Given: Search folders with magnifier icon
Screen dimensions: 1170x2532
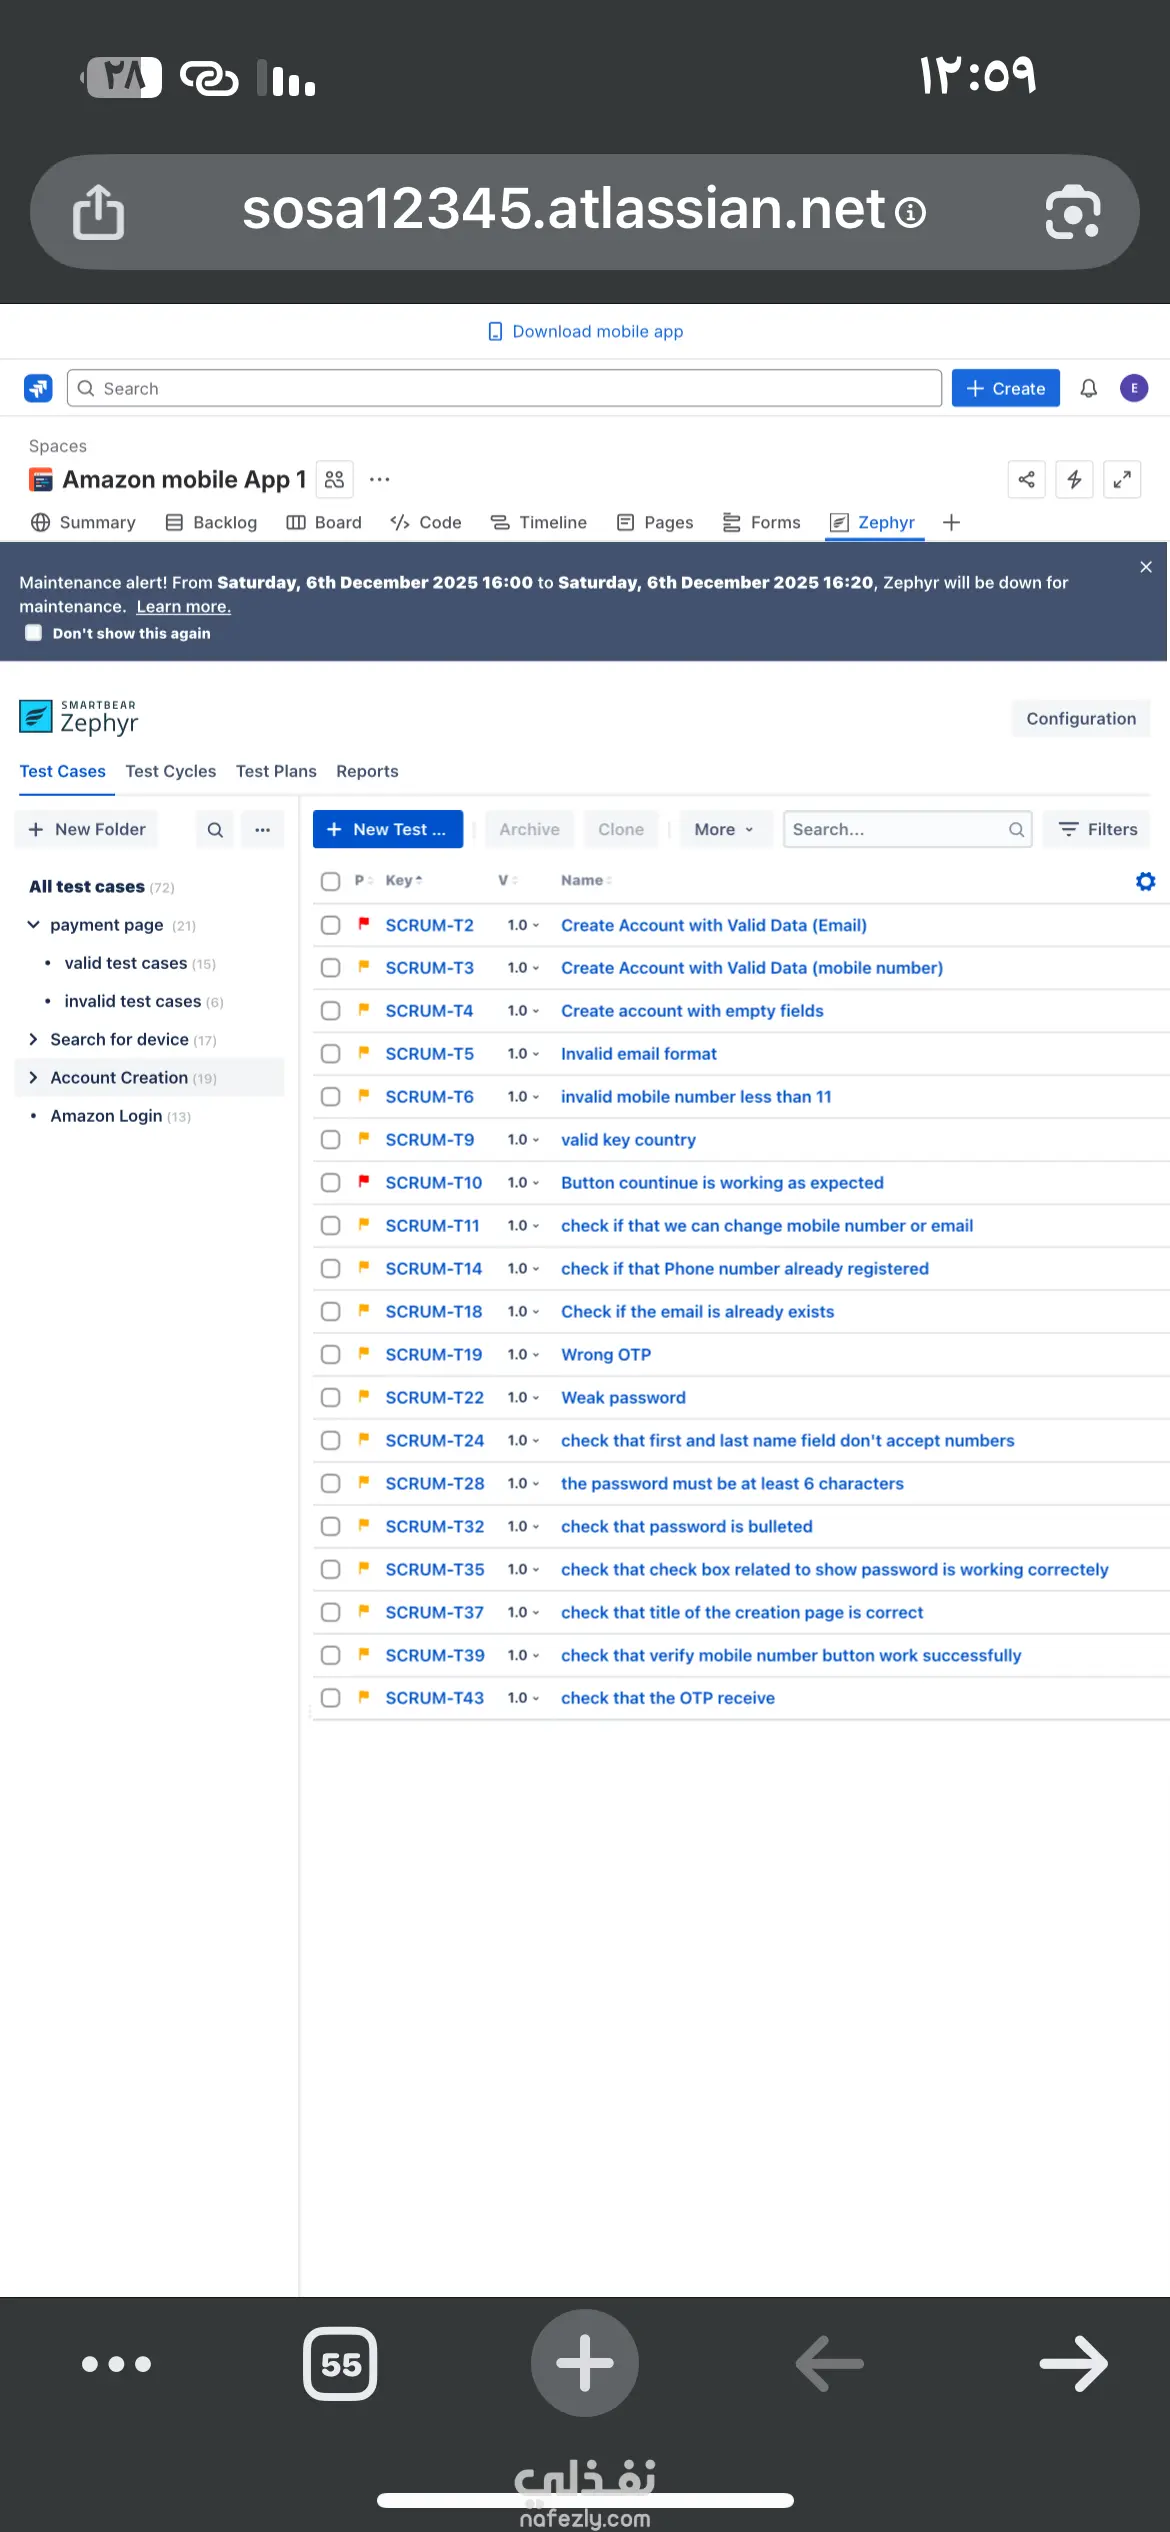Looking at the screenshot, I should tap(215, 829).
